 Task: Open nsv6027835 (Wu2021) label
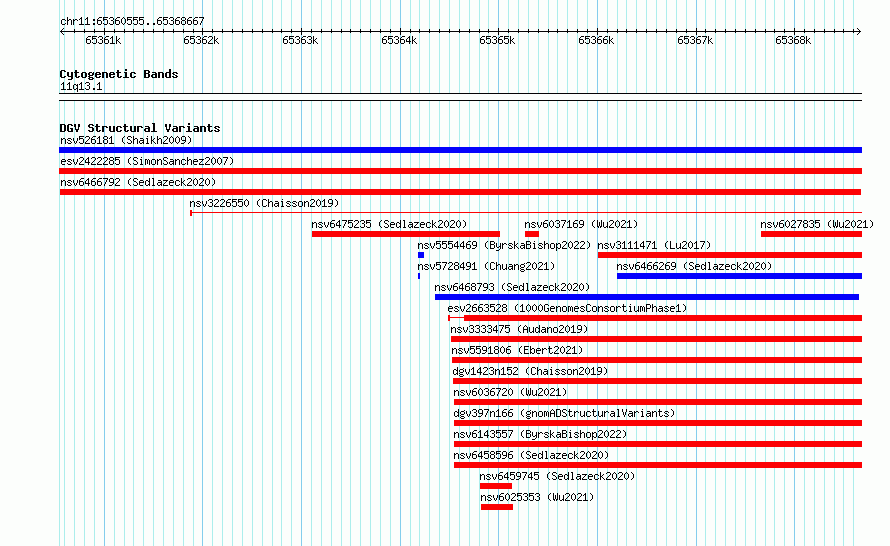pyautogui.click(x=817, y=224)
